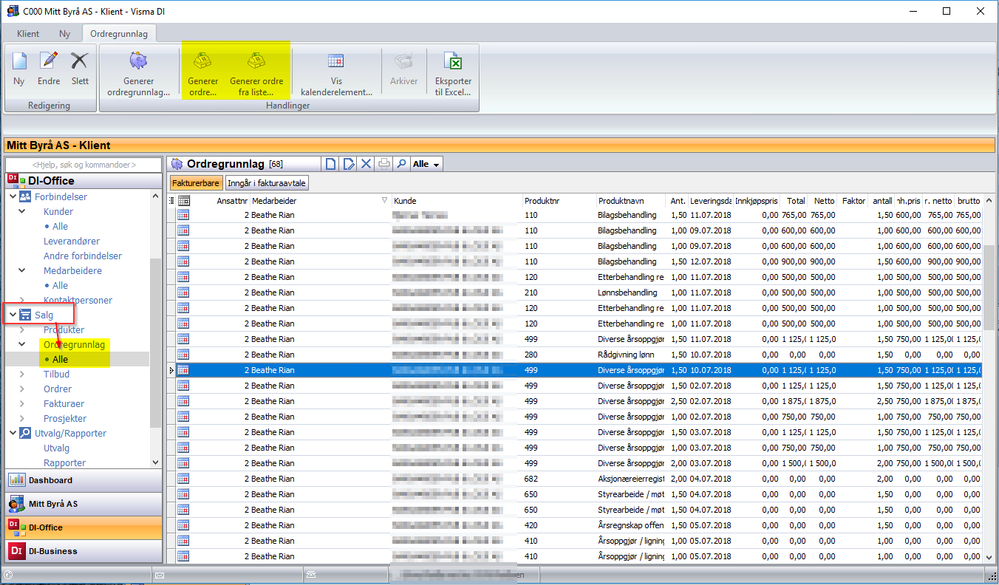Click new document icon in Ordregrunnlag header
The height and width of the screenshot is (585, 999).
pyautogui.click(x=331, y=164)
